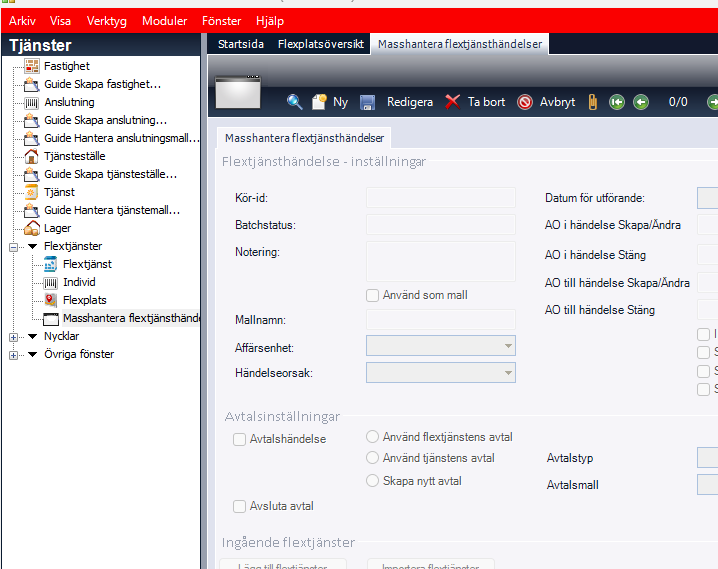Image resolution: width=718 pixels, height=569 pixels.
Task: Open Fastighet in the Tjänster tree
Action: pos(66,66)
